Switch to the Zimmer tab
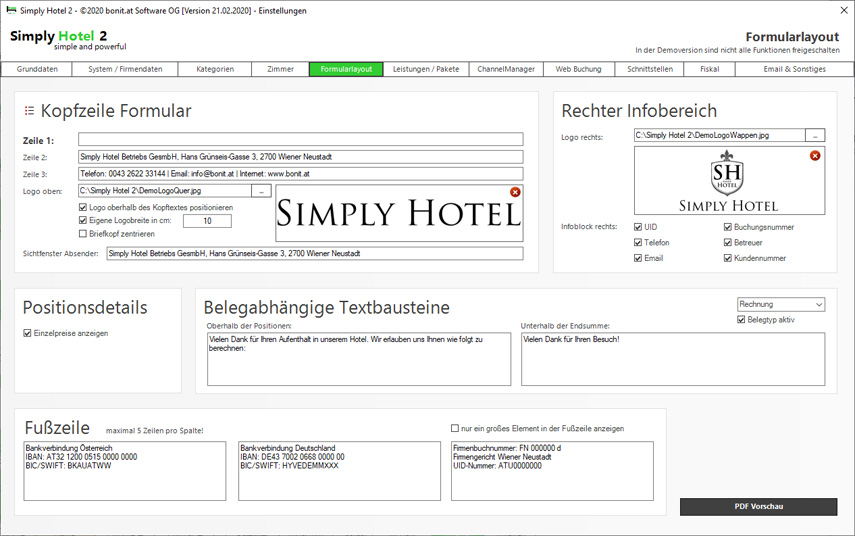855x536 pixels. coord(280,70)
